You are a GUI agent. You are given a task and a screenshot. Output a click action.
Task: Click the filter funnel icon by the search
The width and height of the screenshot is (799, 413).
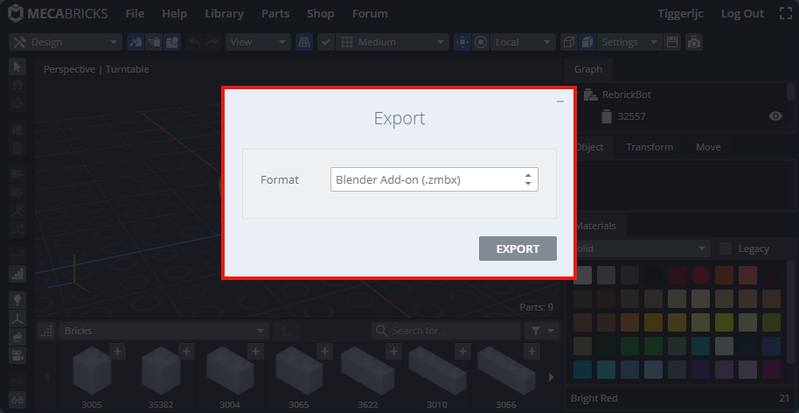click(537, 331)
